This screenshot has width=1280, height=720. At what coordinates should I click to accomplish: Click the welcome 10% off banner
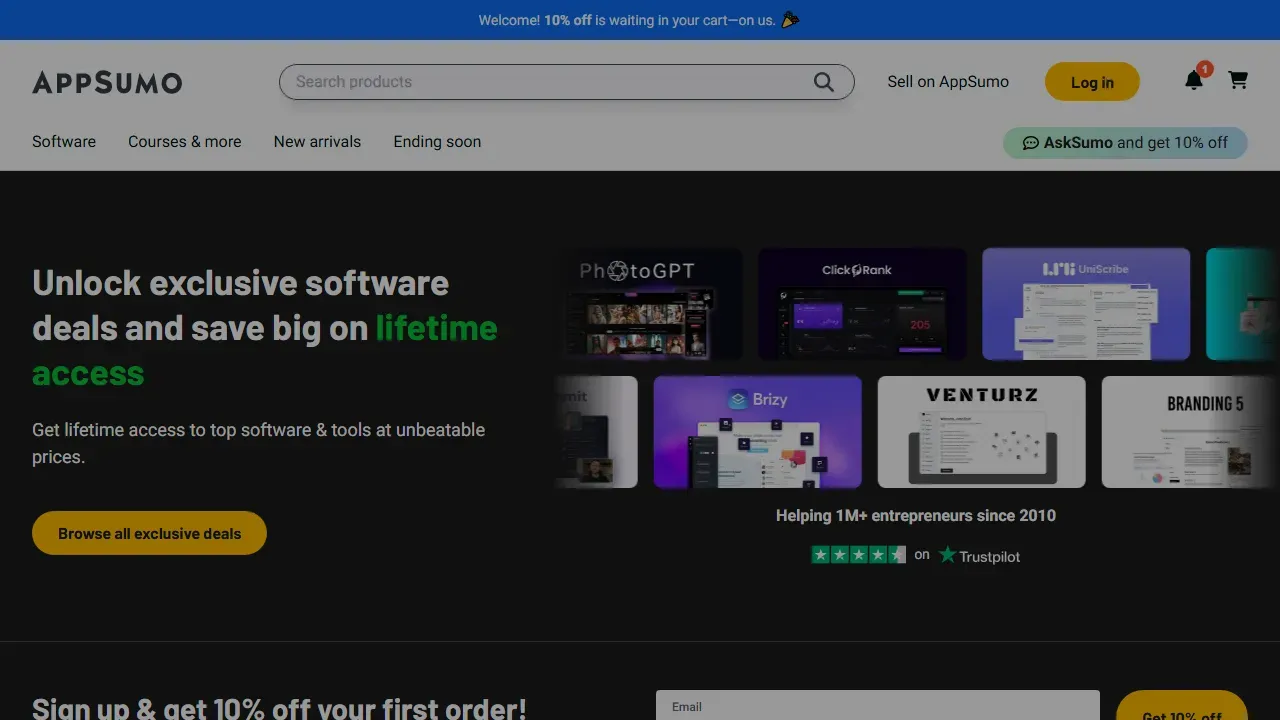tap(640, 20)
